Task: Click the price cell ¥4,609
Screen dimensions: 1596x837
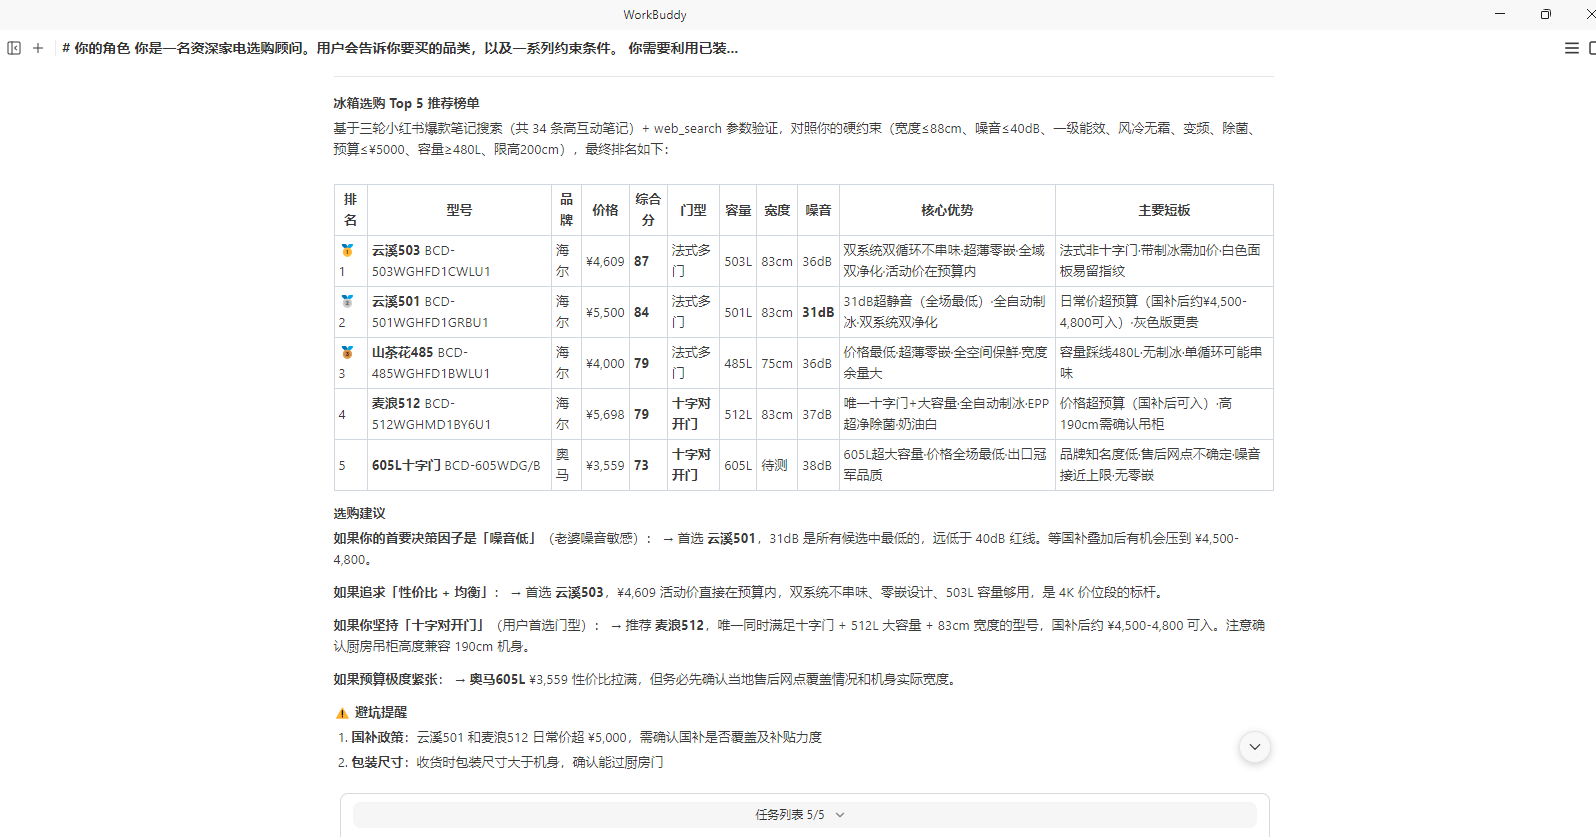Action: (605, 261)
